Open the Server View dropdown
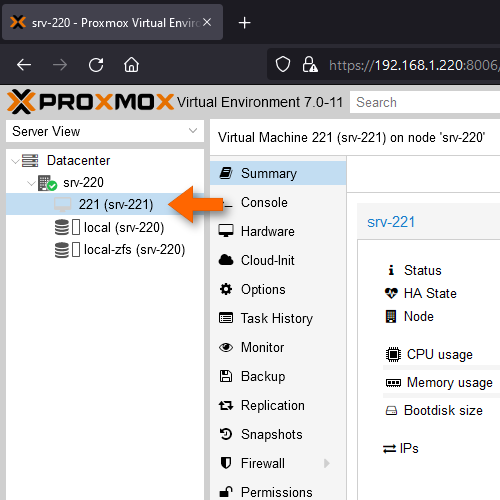This screenshot has height=500, width=500. 105,131
